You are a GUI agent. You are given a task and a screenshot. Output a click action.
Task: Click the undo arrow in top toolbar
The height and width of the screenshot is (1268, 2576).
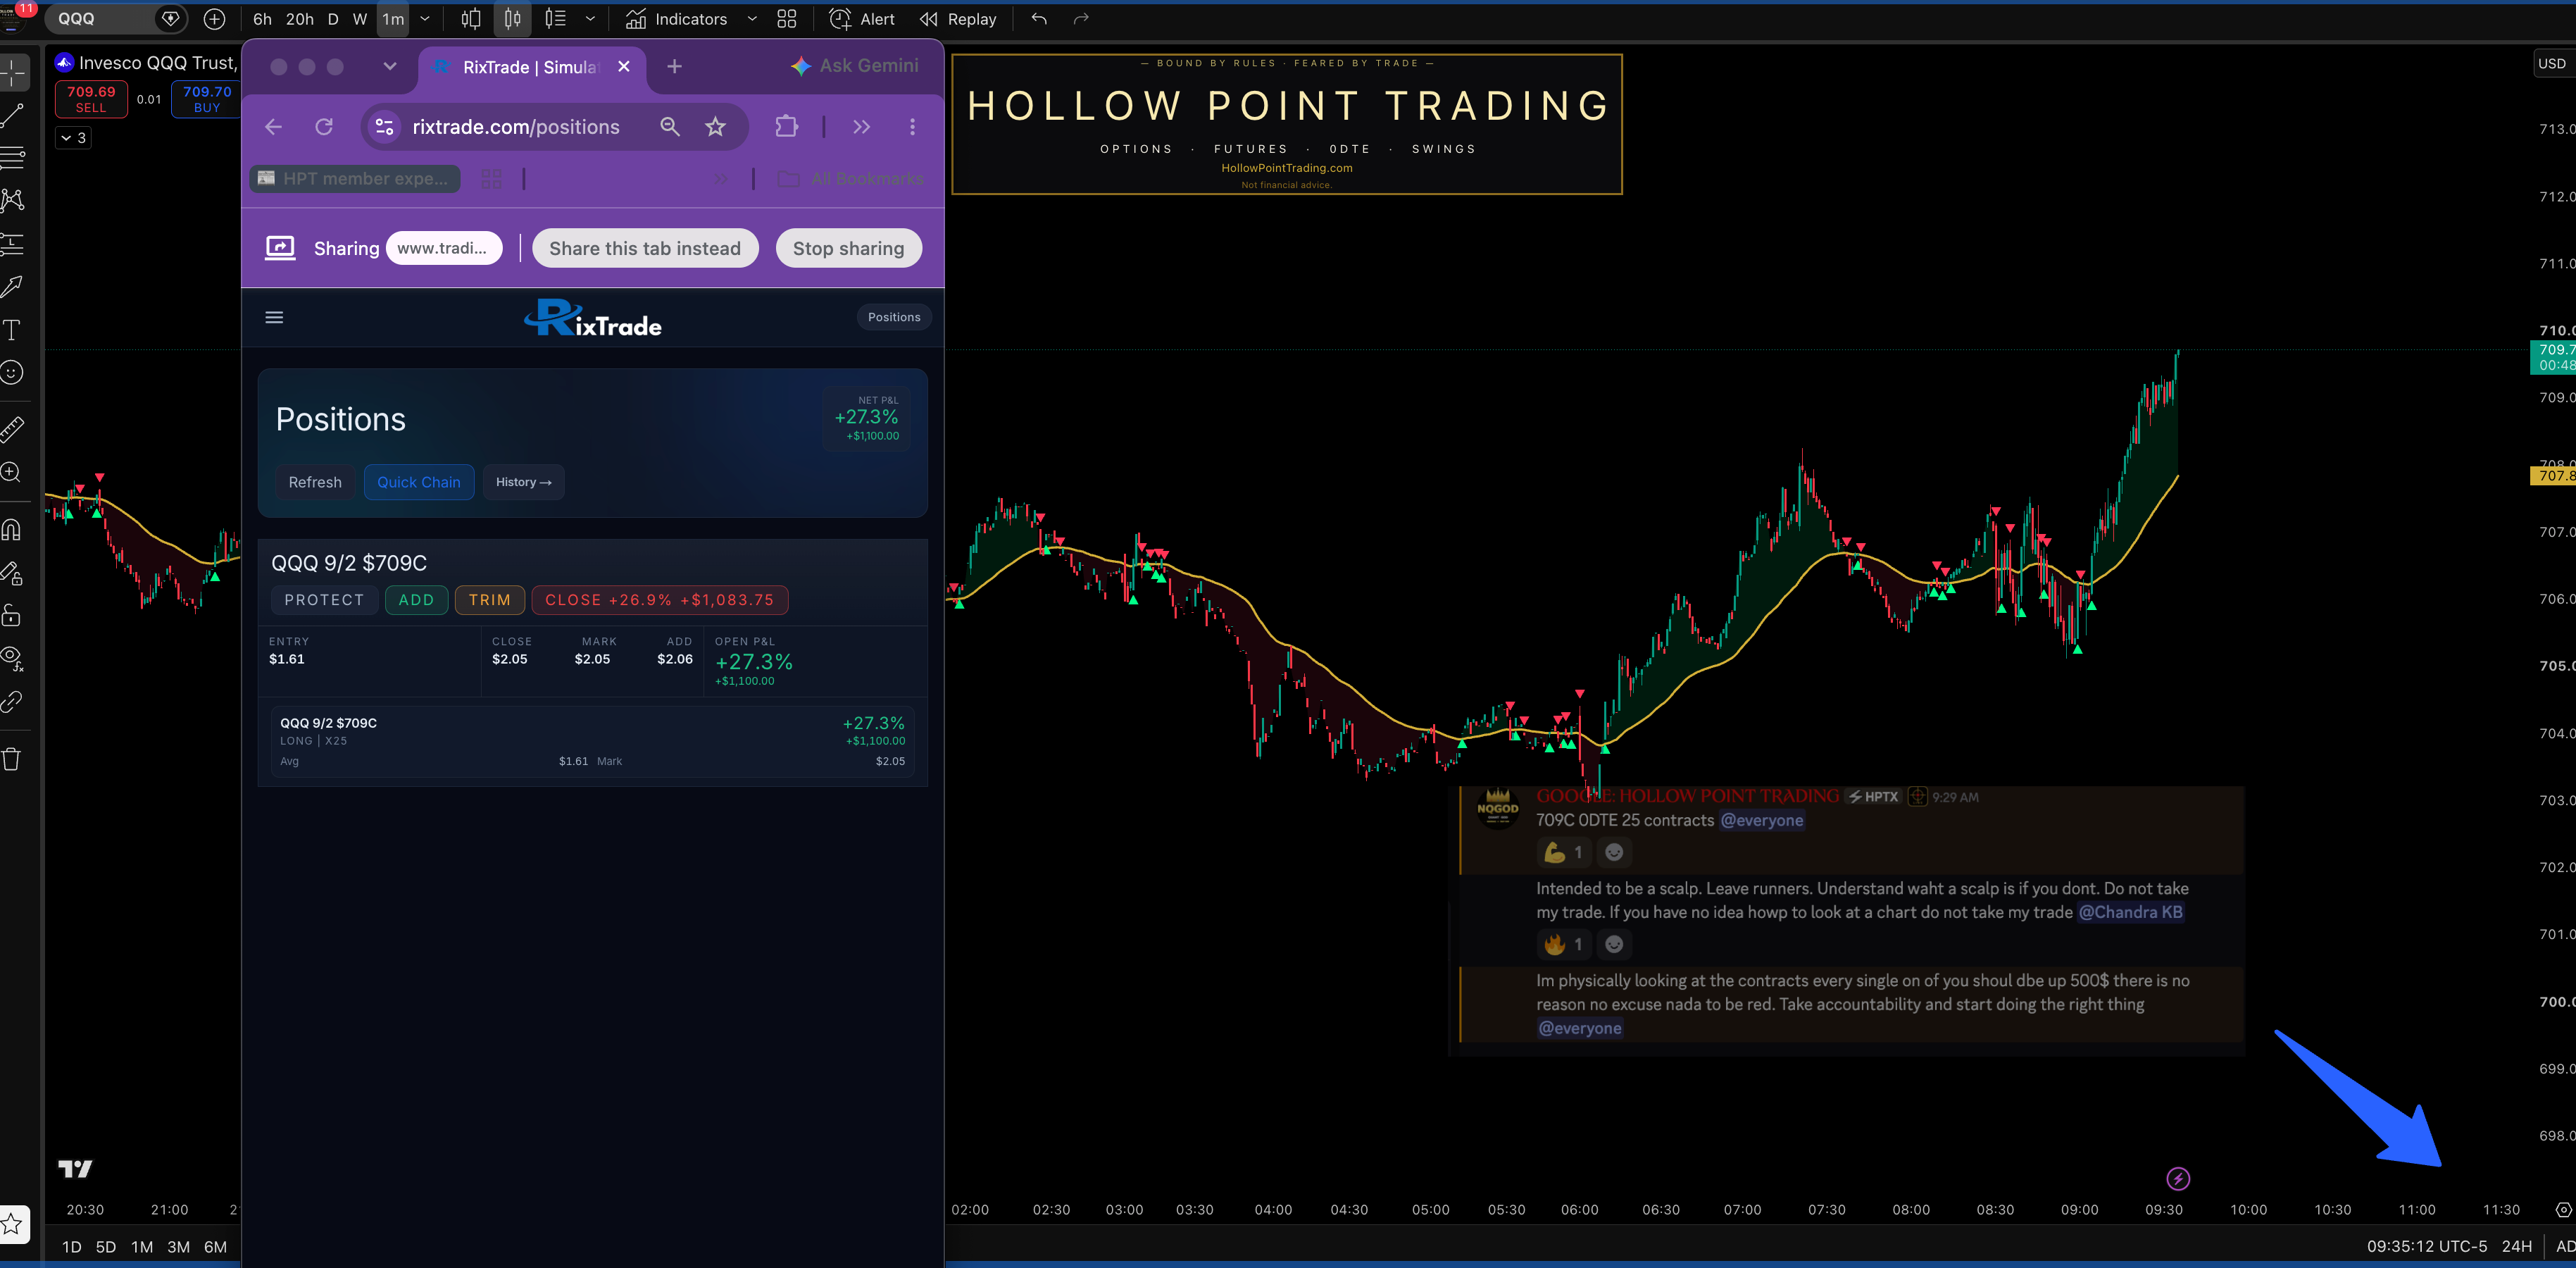[x=1039, y=19]
